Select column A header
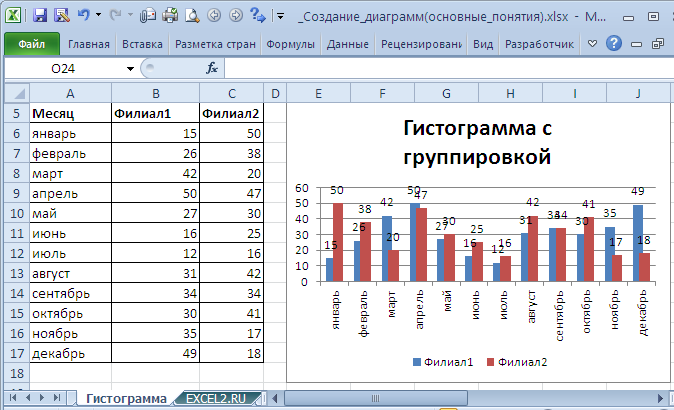Screen dimensions: 674x410 tap(70, 93)
